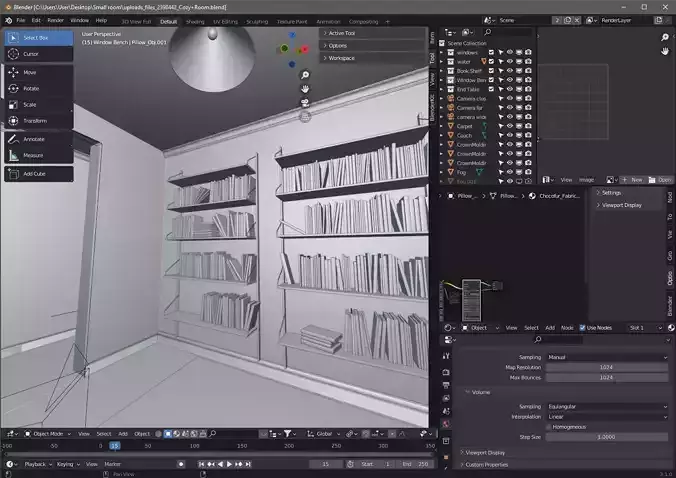This screenshot has width=676, height=478.
Task: Expand the windows collection in outliner
Action: click(441, 52)
